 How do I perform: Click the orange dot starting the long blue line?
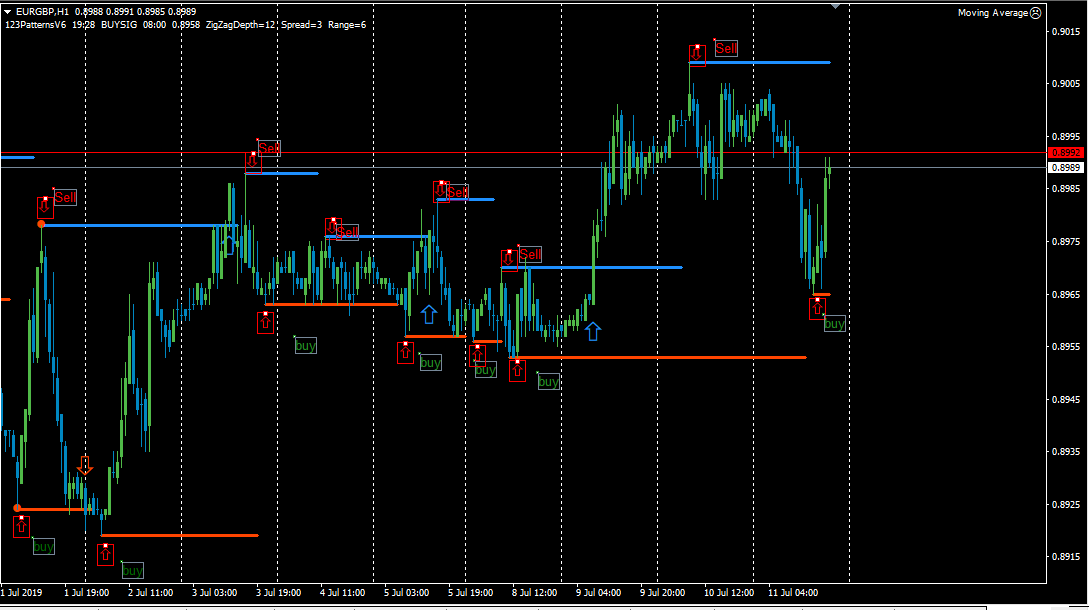click(41, 224)
